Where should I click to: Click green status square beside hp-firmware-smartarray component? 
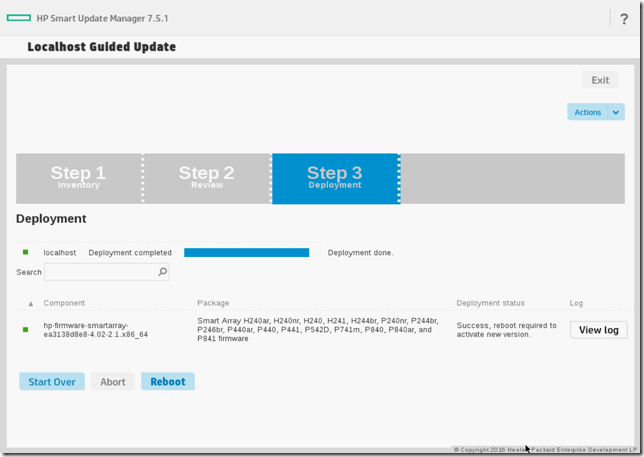click(25, 330)
